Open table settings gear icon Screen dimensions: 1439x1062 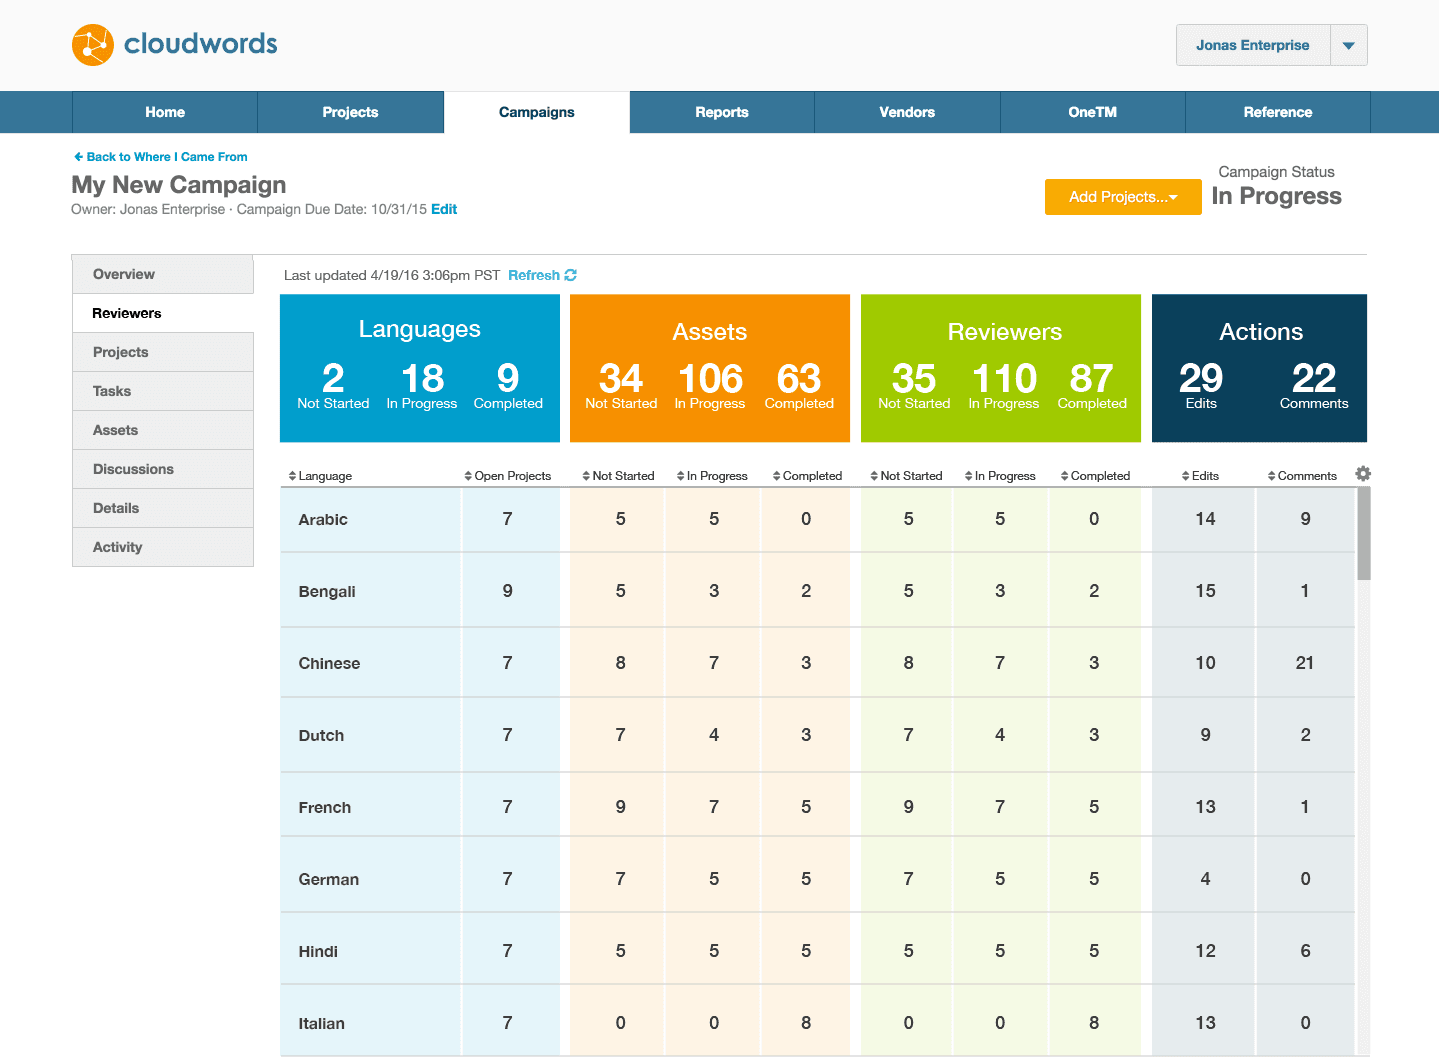point(1363,474)
